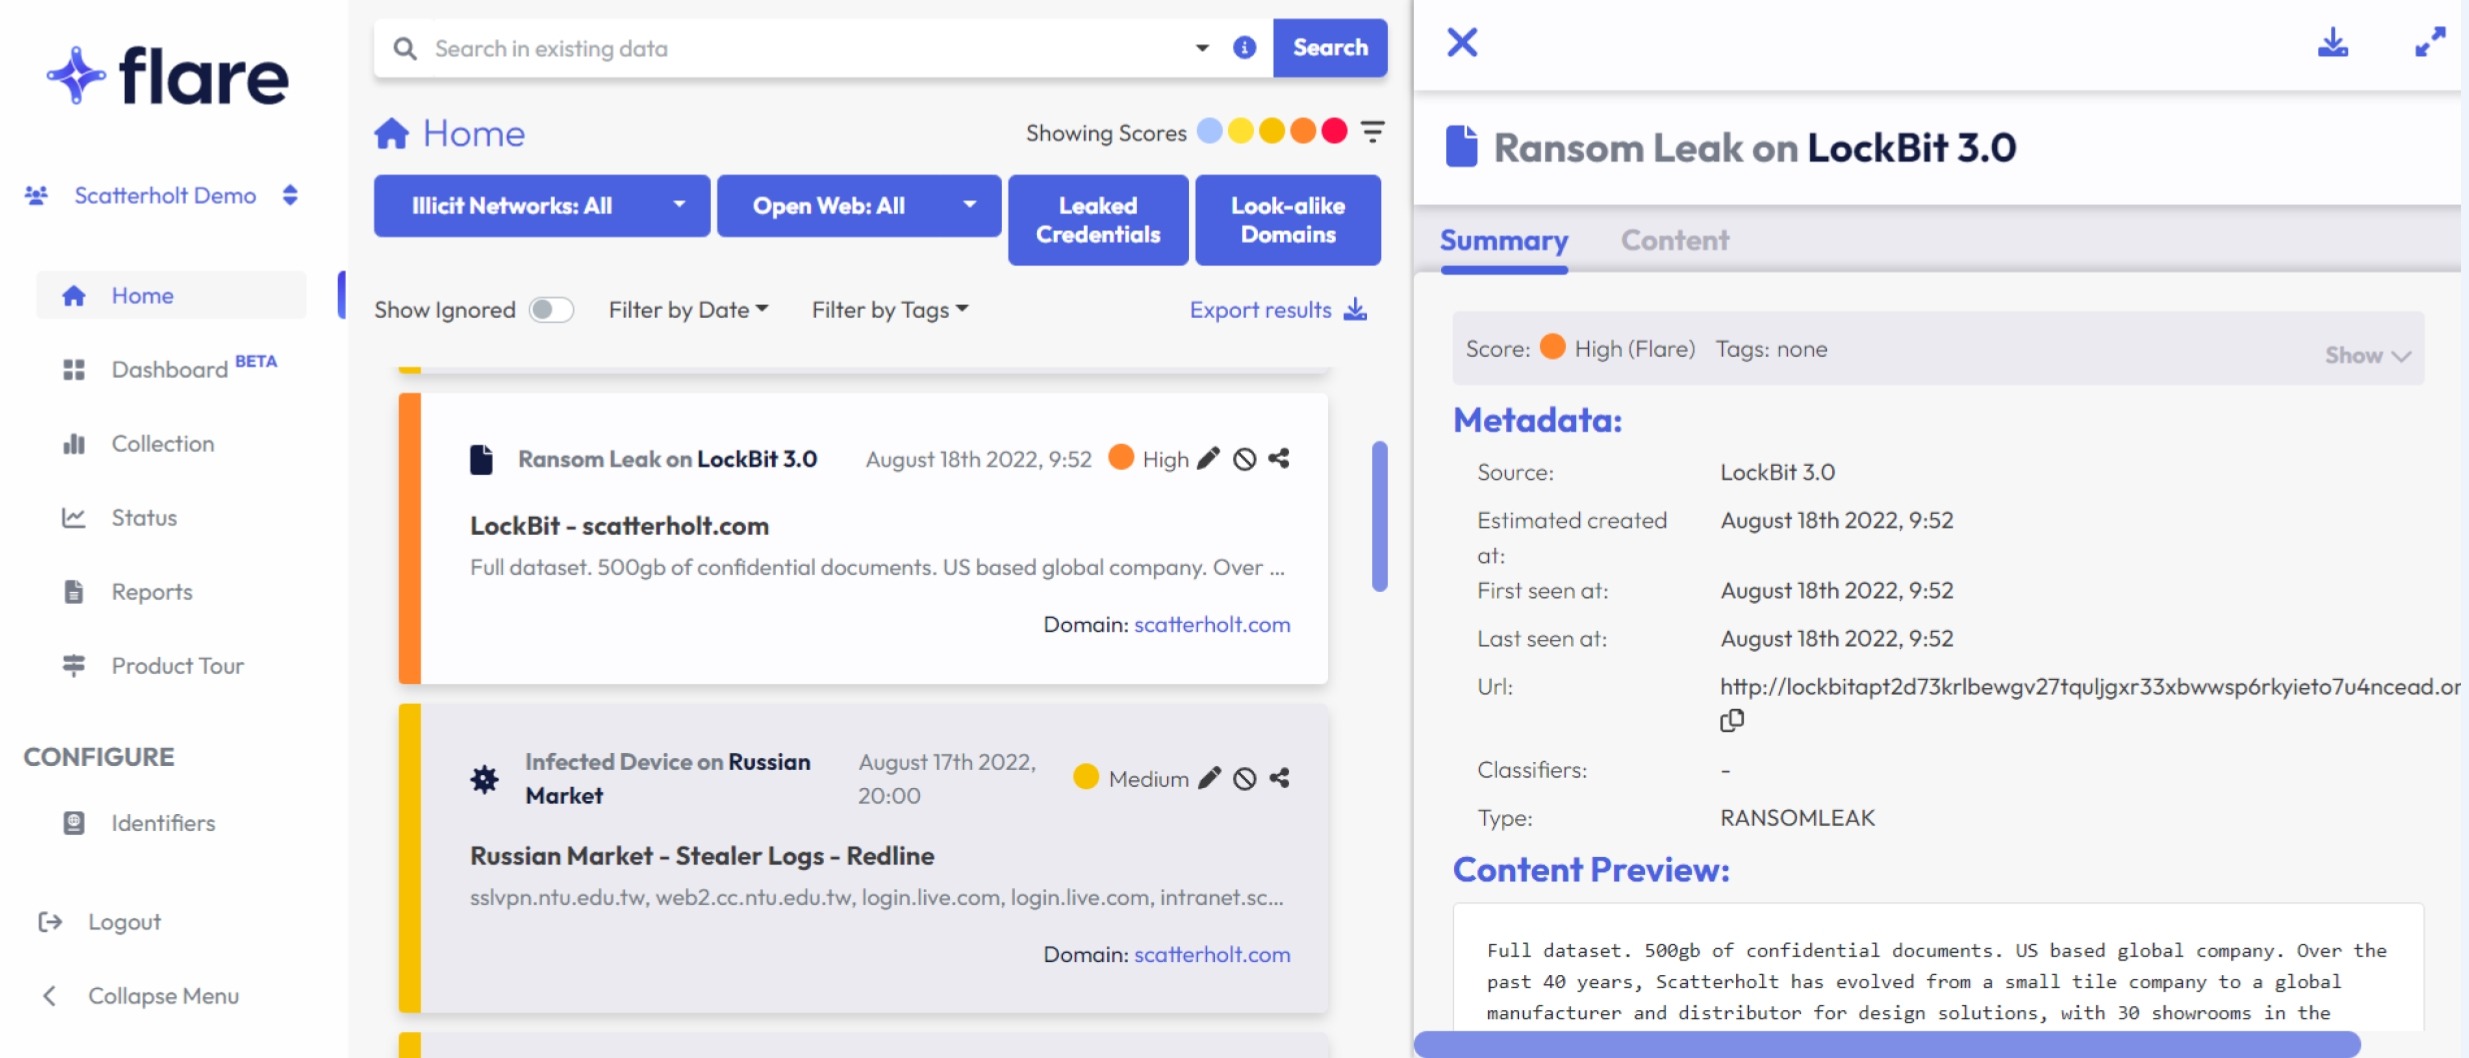Screen dimensions: 2469x1058
Task: Share the Russian Market infected device entry
Action: click(1279, 778)
